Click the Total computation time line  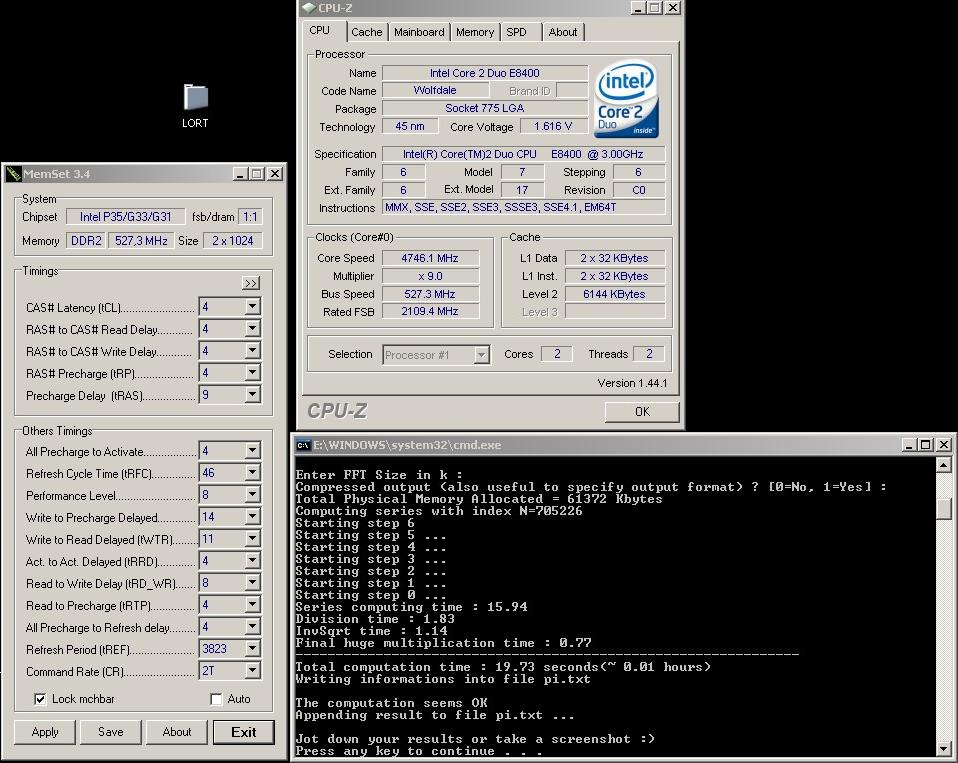click(x=503, y=666)
